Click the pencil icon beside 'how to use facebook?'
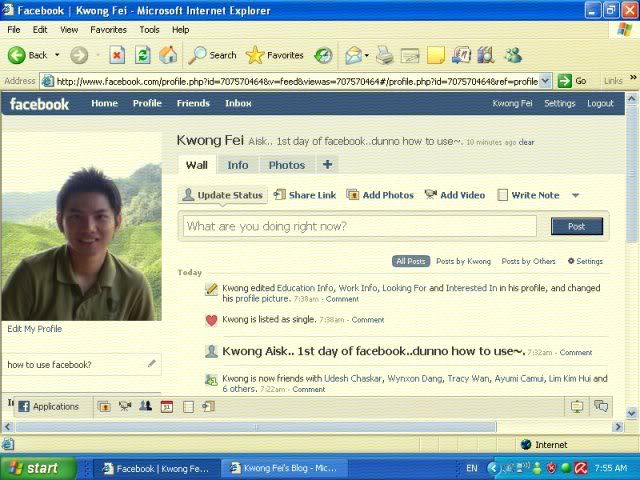Image resolution: width=640 pixels, height=480 pixels. point(152,363)
